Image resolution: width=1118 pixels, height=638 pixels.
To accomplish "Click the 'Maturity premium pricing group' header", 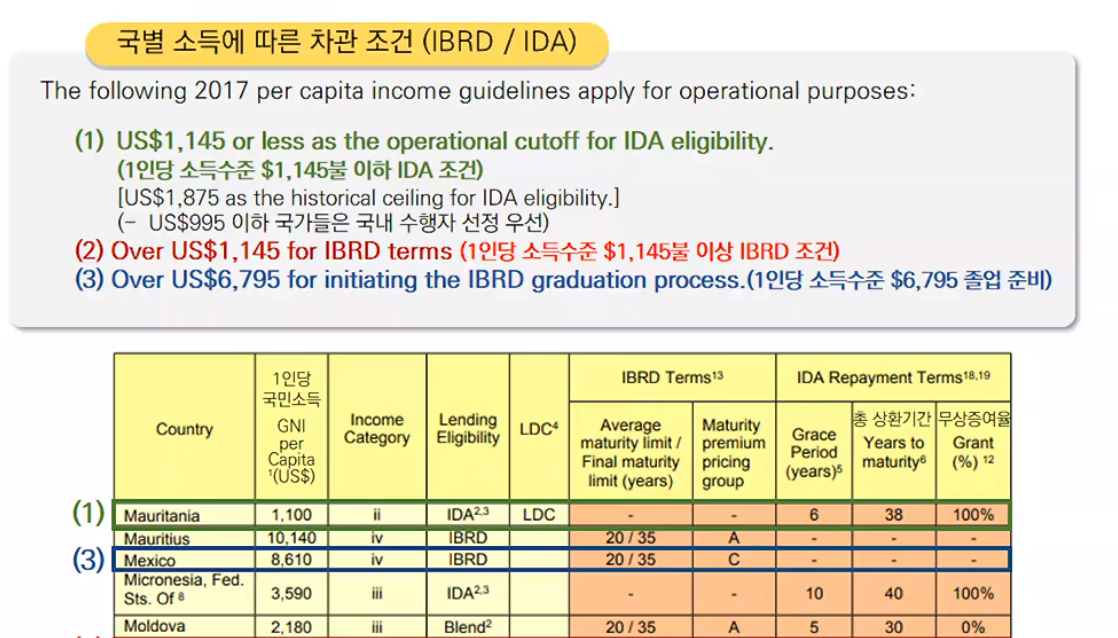I will [734, 453].
